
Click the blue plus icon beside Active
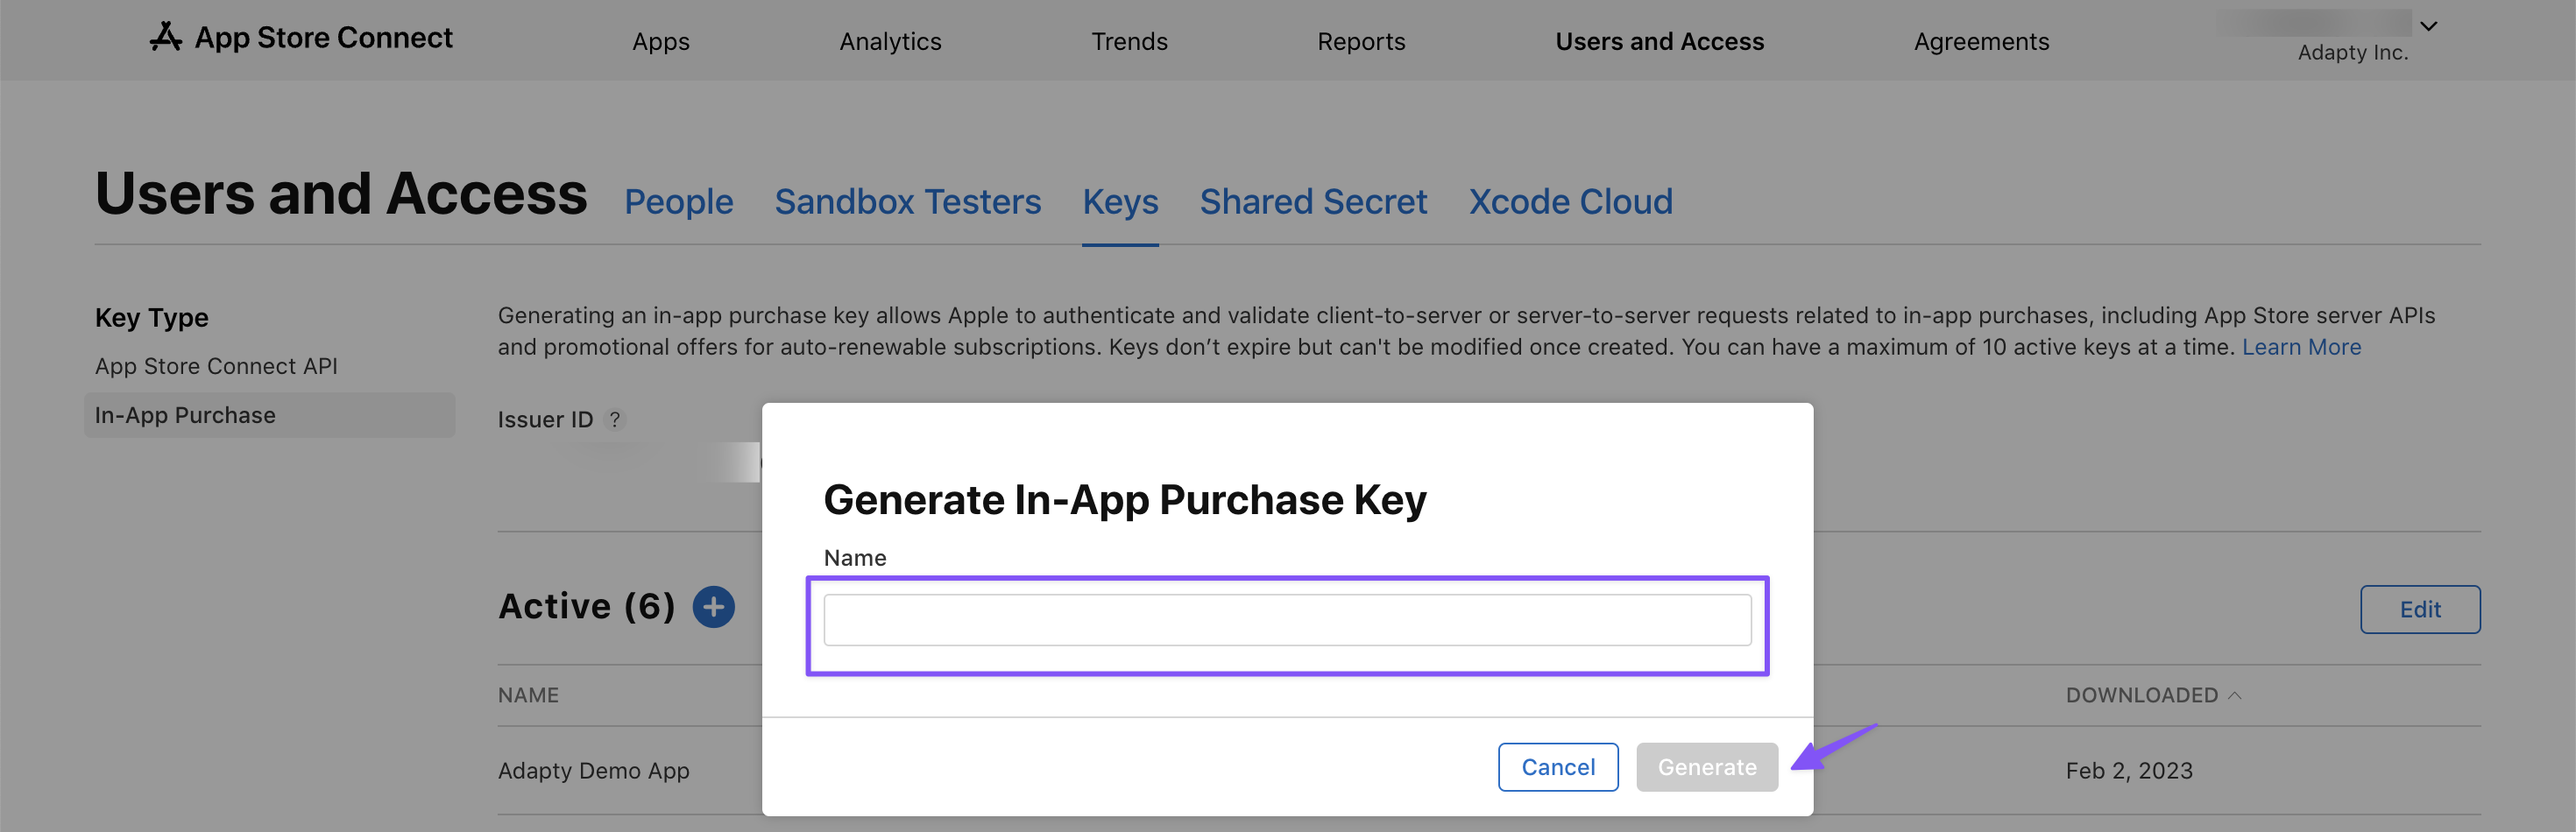click(x=713, y=607)
